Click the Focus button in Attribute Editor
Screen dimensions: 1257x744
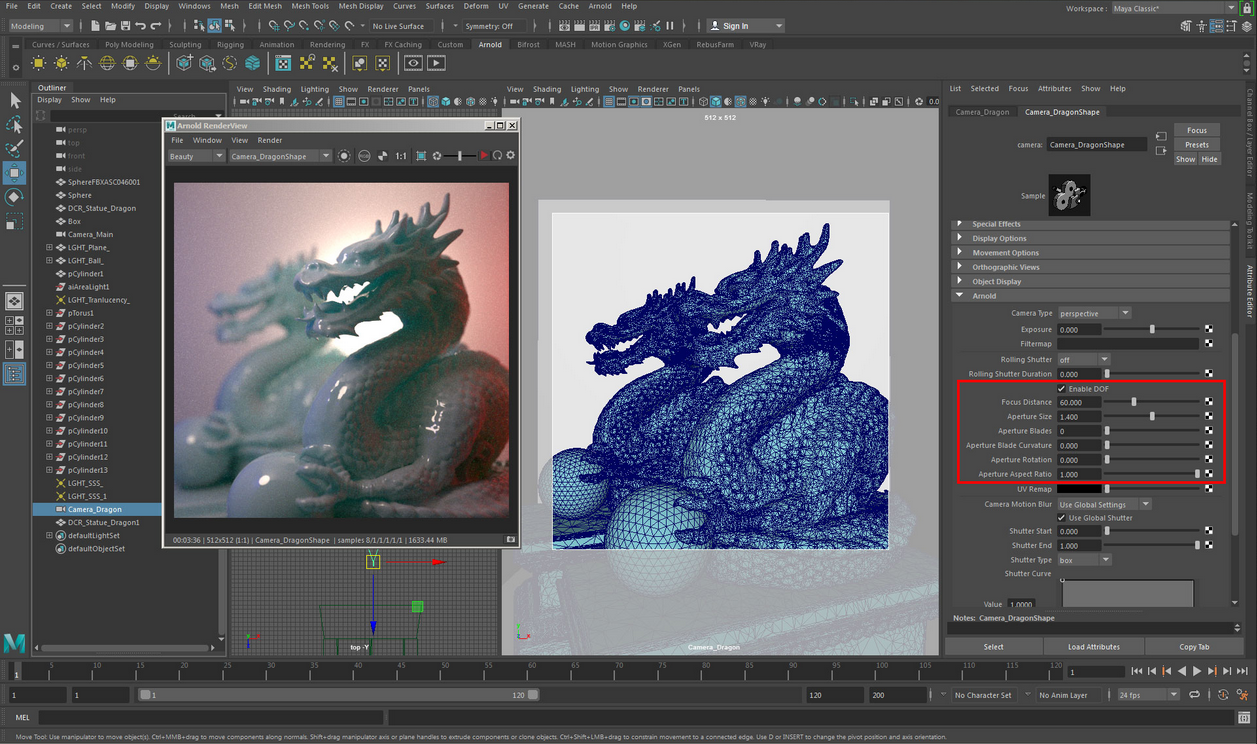(1197, 130)
